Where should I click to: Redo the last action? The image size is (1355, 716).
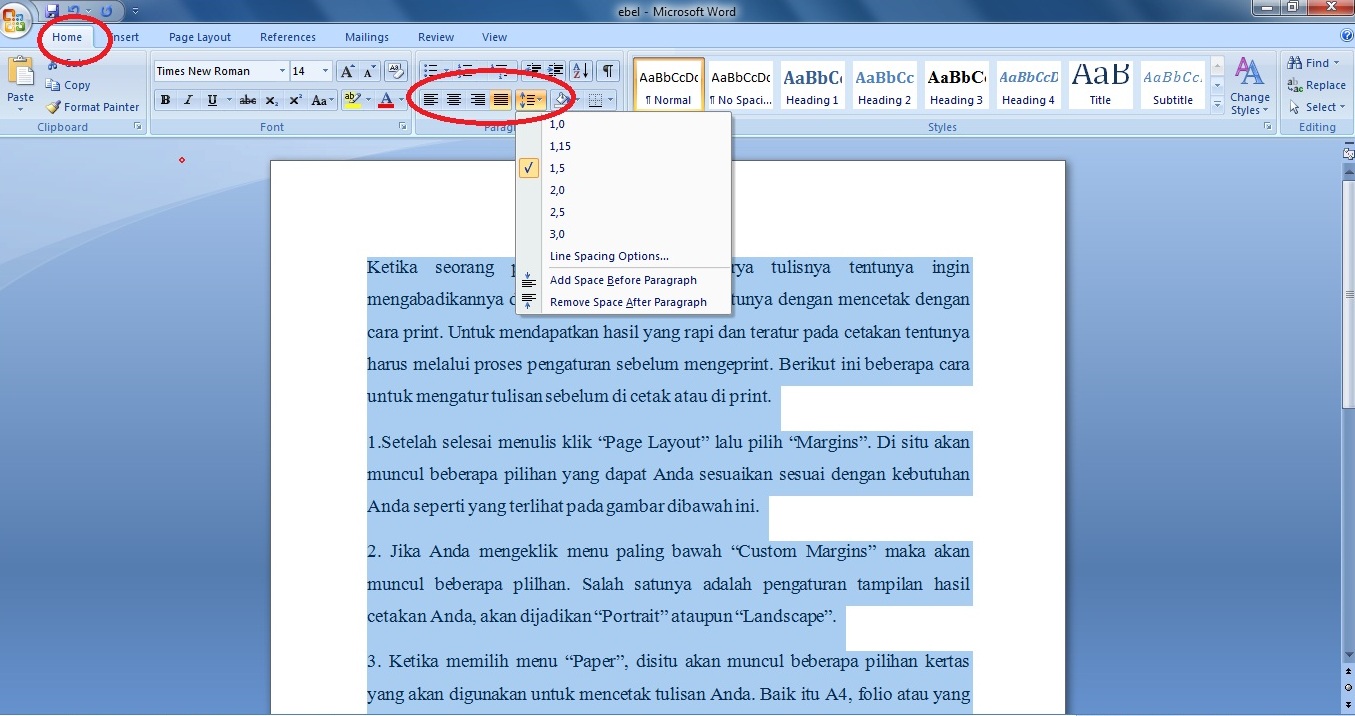click(106, 11)
